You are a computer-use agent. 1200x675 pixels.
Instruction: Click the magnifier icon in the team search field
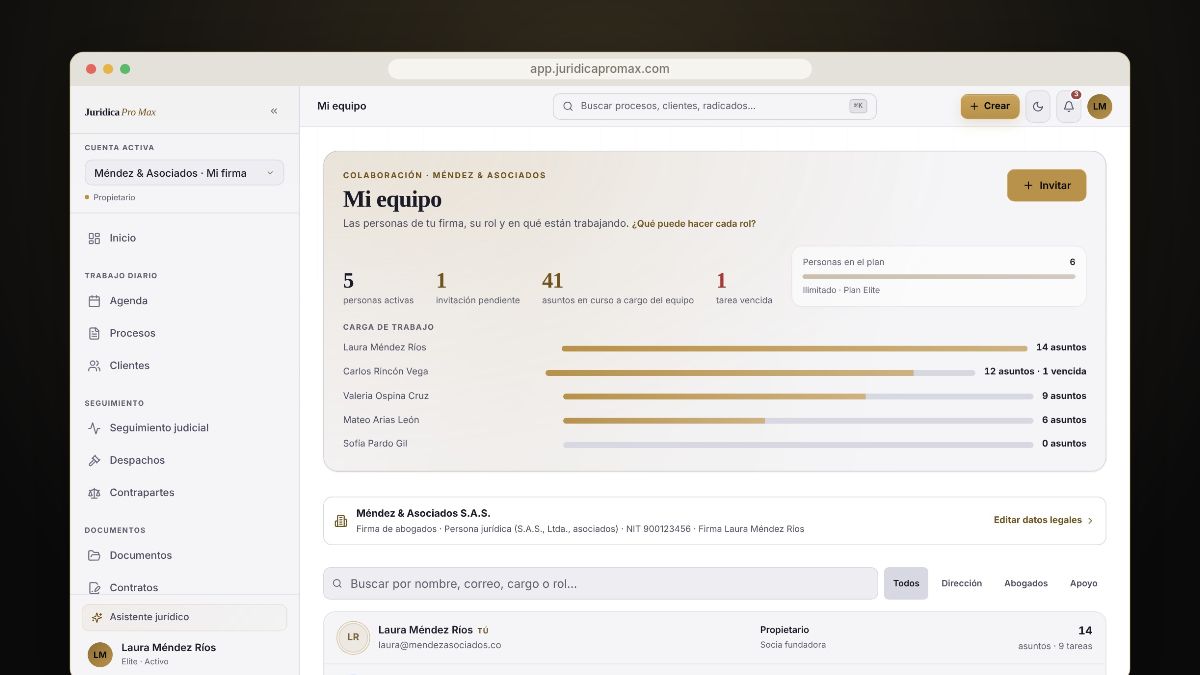click(x=338, y=583)
